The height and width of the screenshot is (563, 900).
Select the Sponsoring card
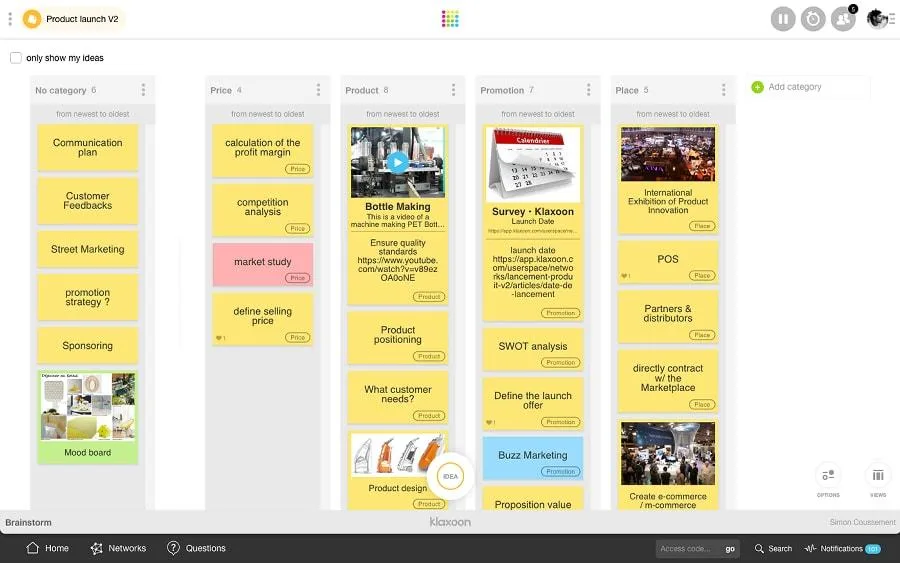click(x=88, y=345)
